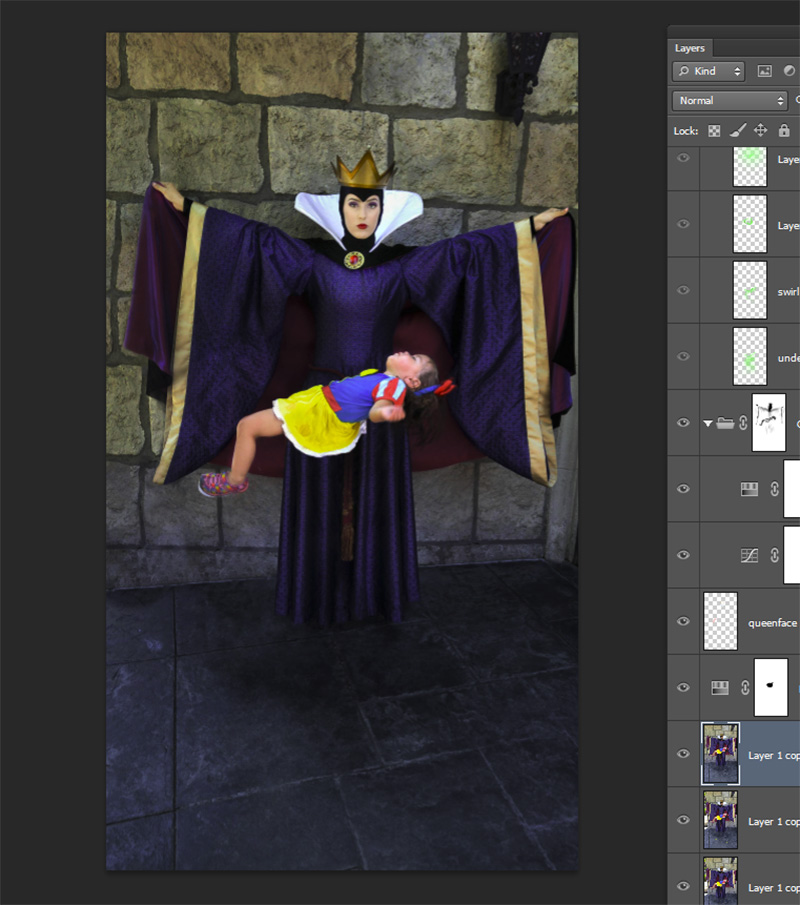The width and height of the screenshot is (800, 905).
Task: Select the layer named queenface
Action: (772, 623)
